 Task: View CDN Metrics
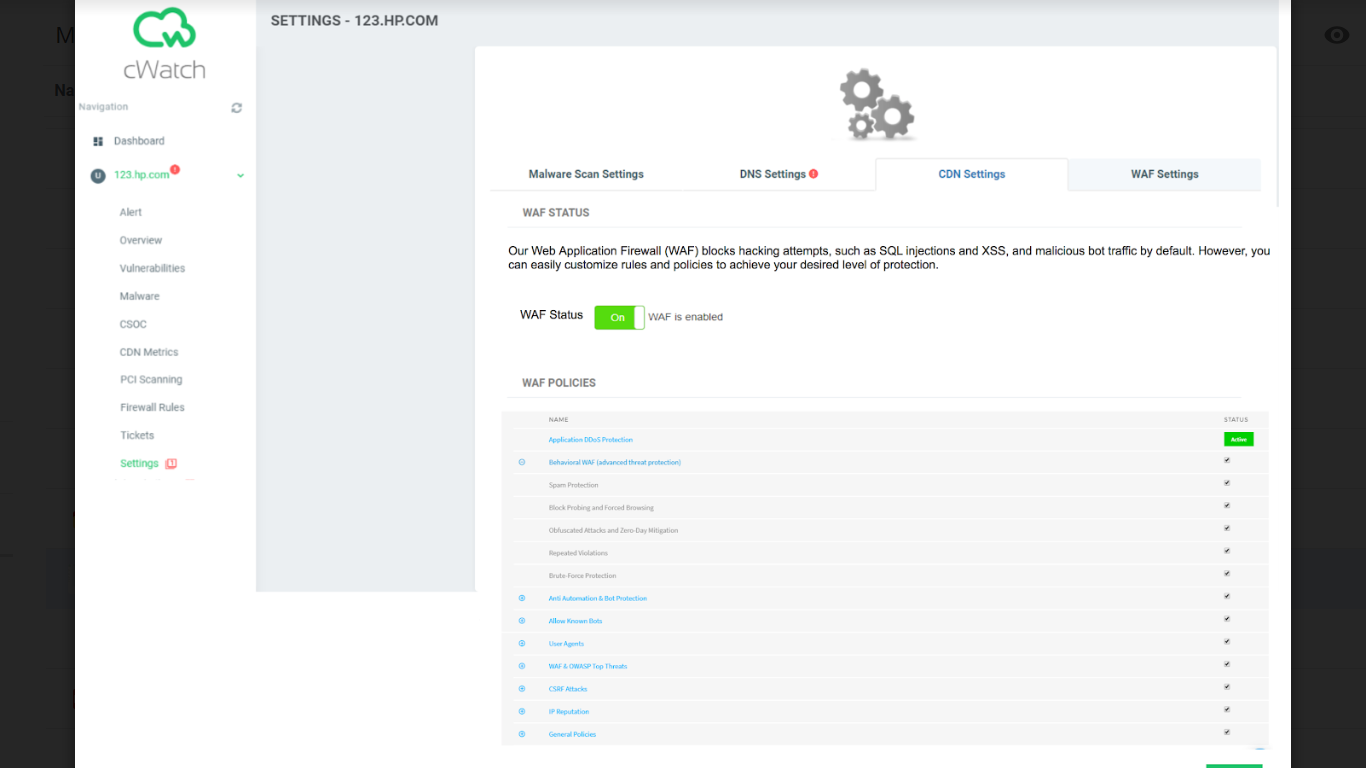(x=149, y=352)
